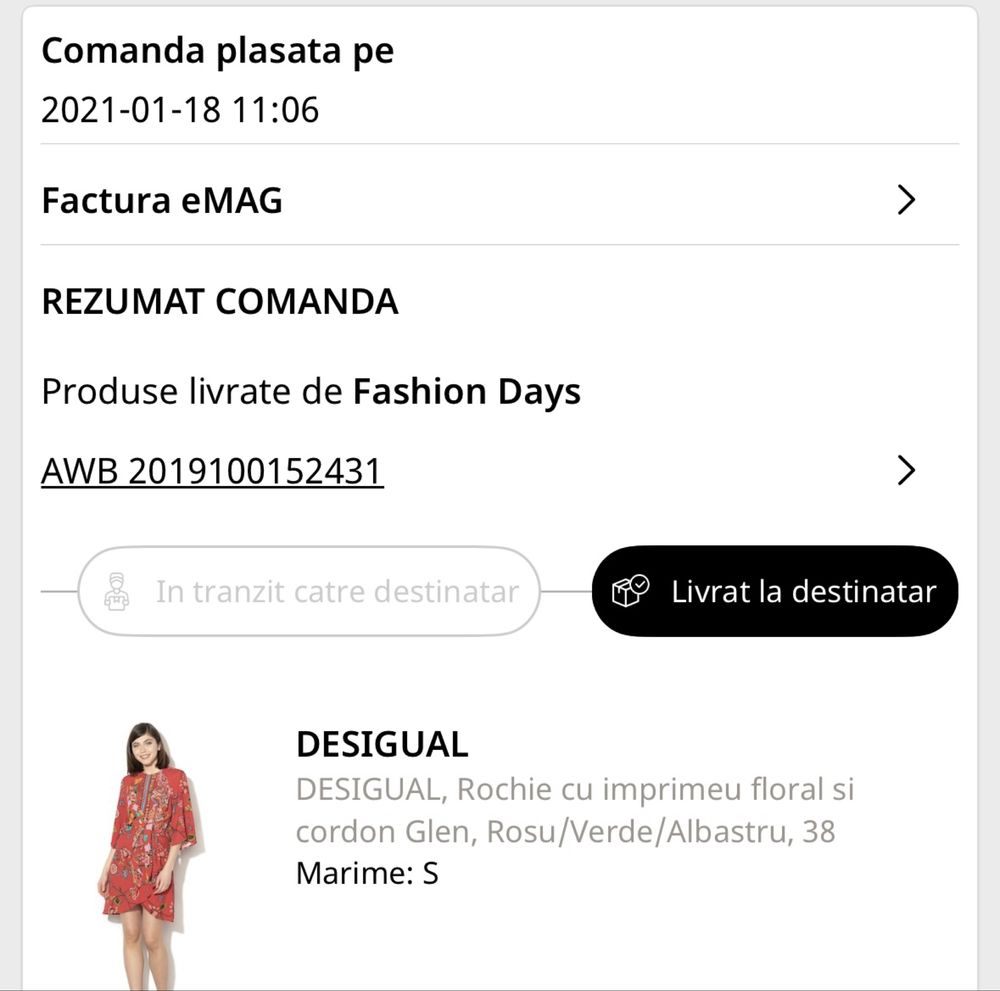Click the Fashion Days seller name
The image size is (1000, 991).
(467, 391)
